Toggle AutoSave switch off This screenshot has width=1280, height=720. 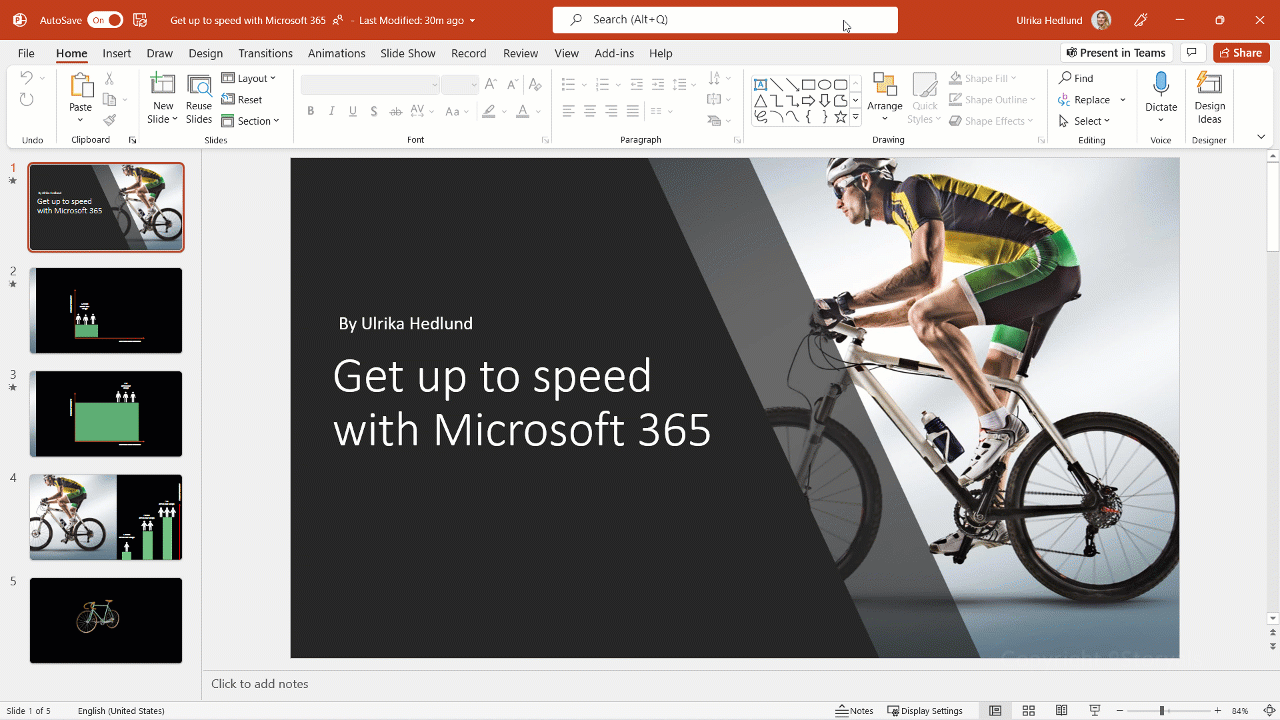click(x=105, y=20)
